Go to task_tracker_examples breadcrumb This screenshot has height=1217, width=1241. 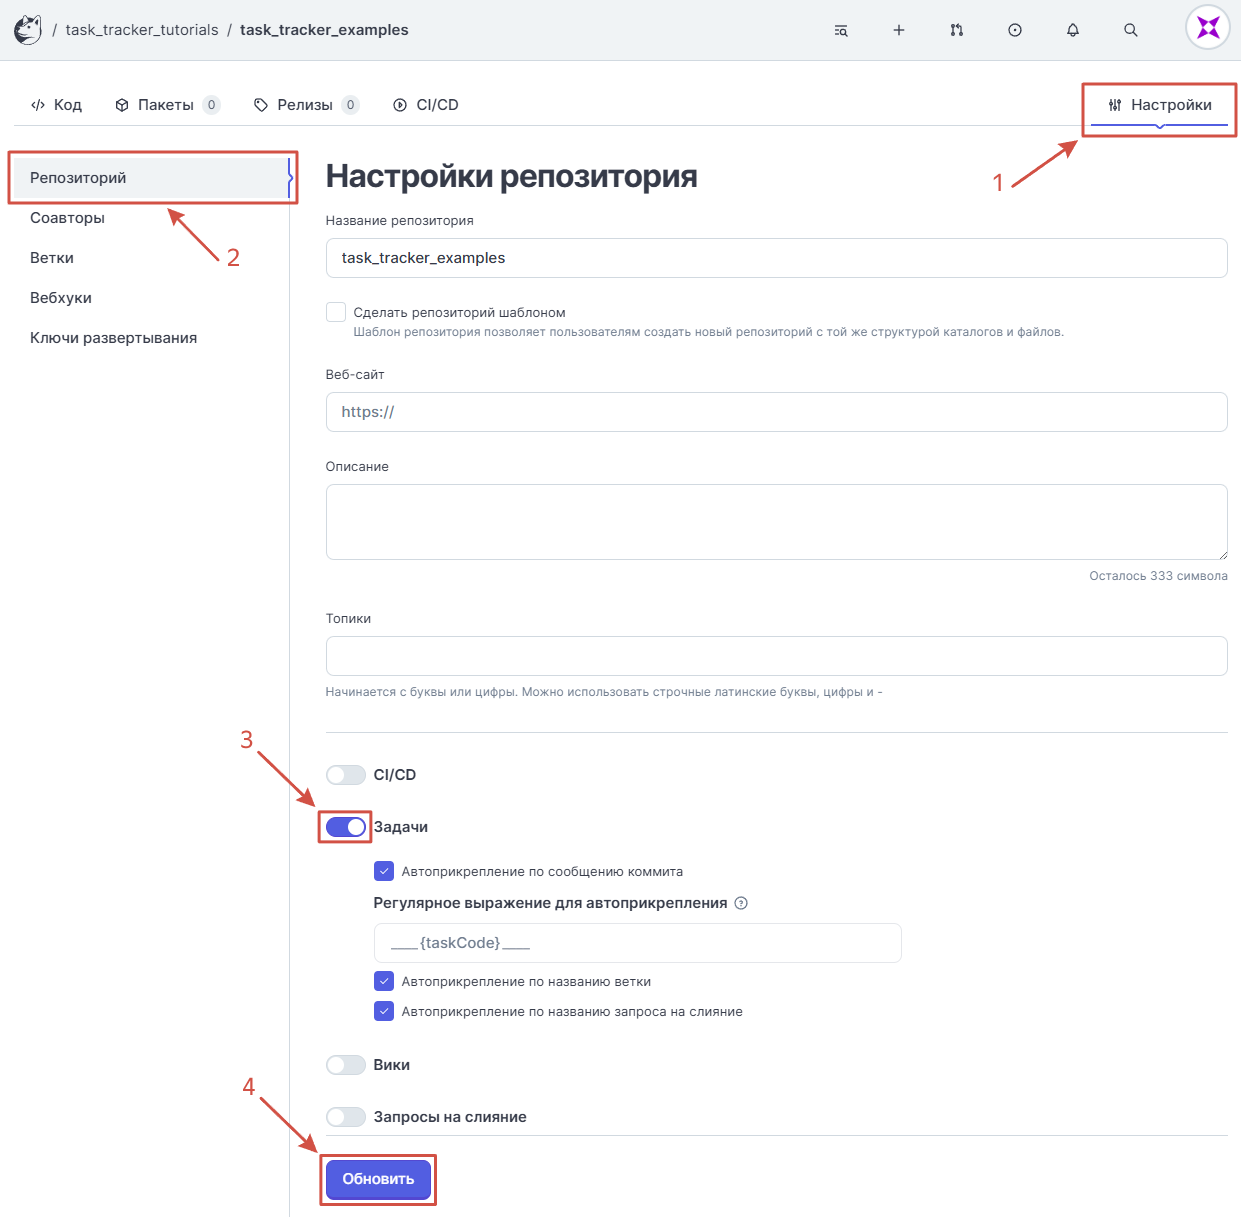click(324, 30)
